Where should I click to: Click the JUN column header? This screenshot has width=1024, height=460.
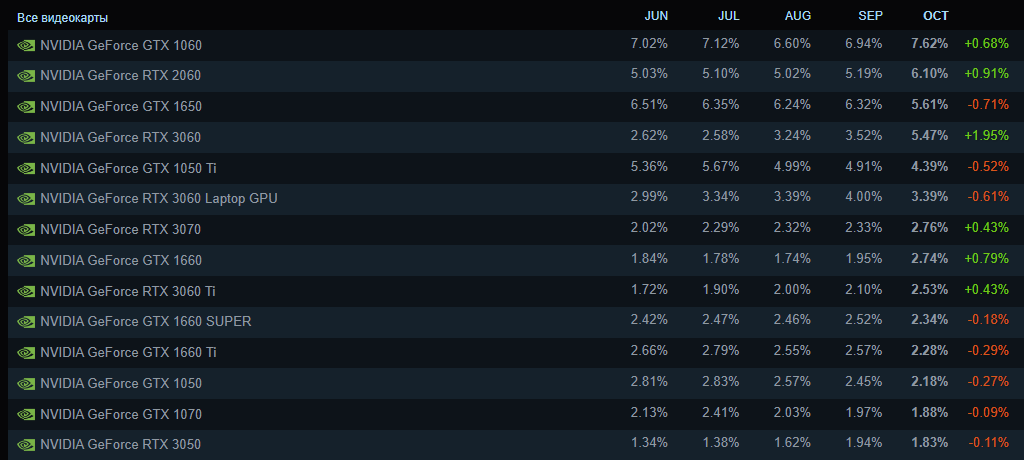coord(656,16)
